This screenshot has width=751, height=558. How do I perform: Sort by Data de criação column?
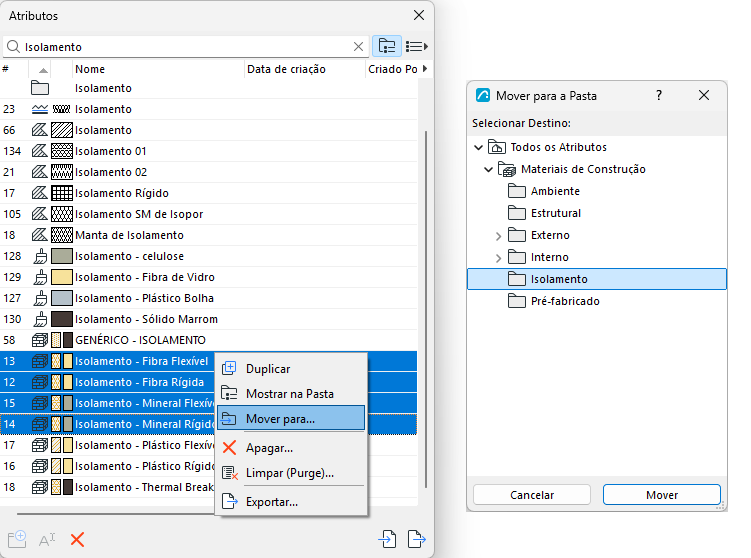point(305,69)
